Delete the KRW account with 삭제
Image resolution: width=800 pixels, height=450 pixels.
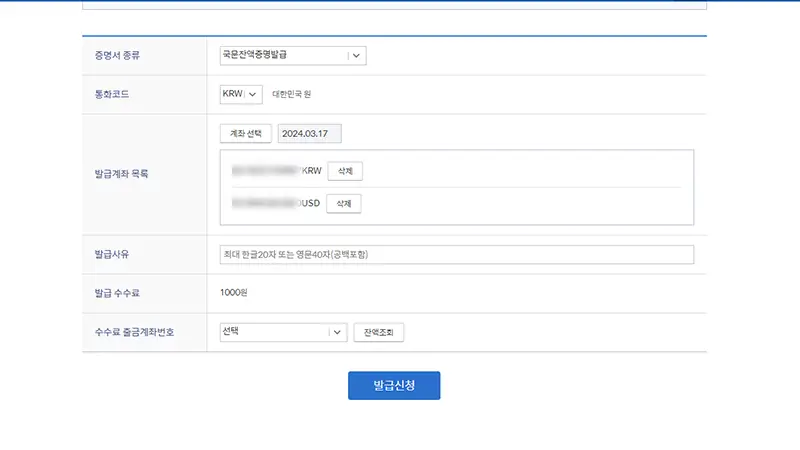pos(345,171)
